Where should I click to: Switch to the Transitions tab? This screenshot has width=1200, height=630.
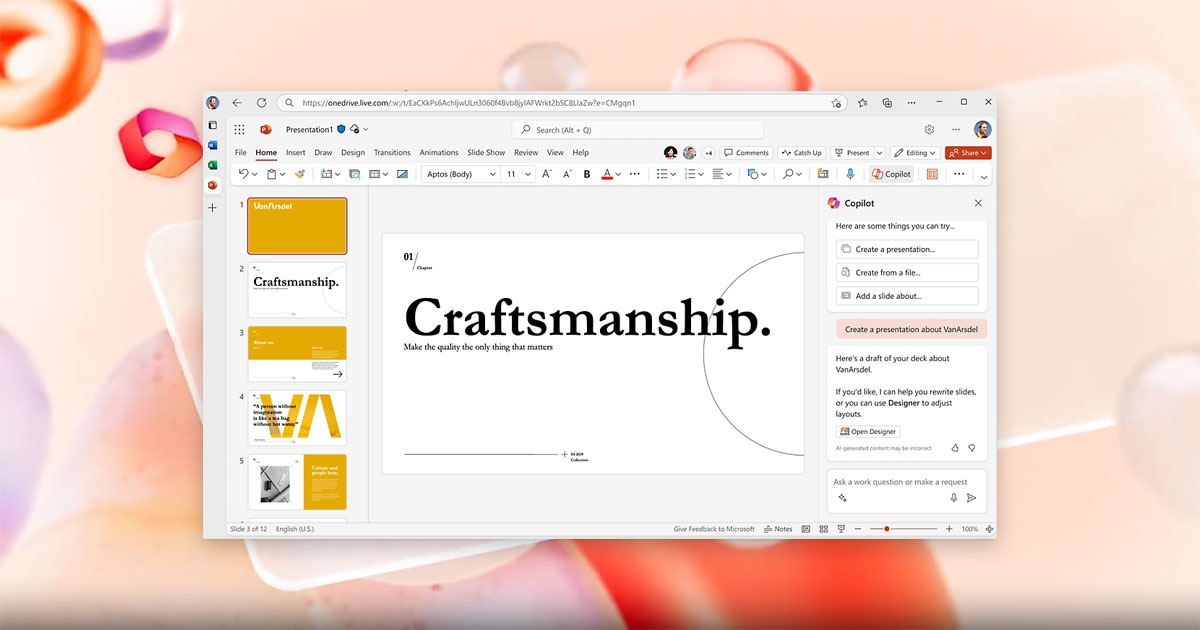point(392,153)
